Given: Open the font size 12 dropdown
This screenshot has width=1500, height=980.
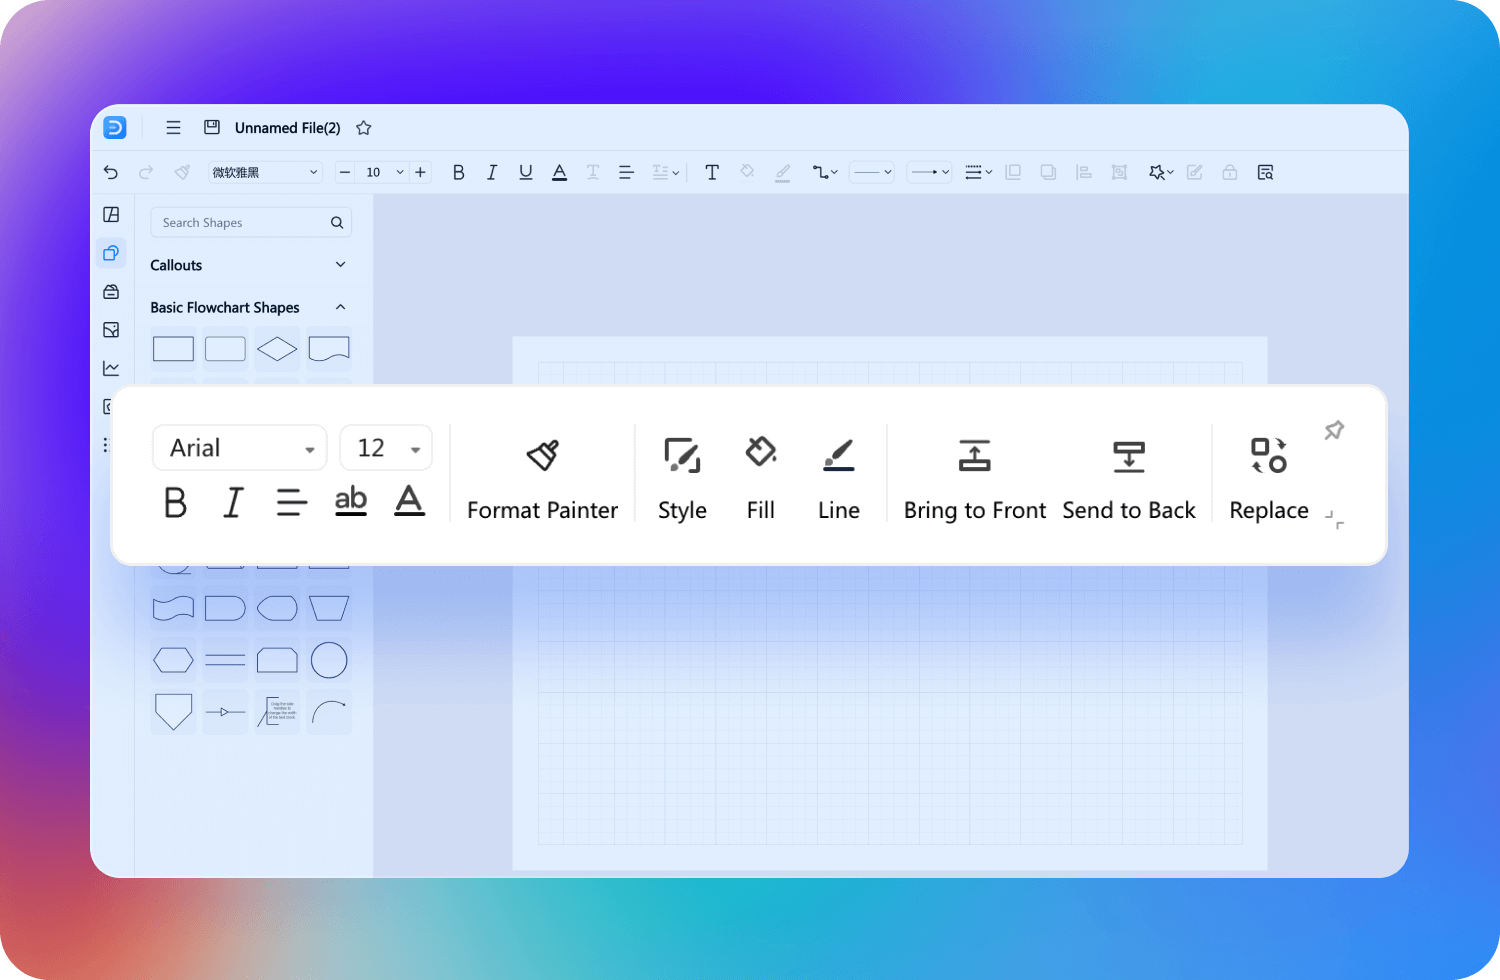Looking at the screenshot, I should click(386, 448).
